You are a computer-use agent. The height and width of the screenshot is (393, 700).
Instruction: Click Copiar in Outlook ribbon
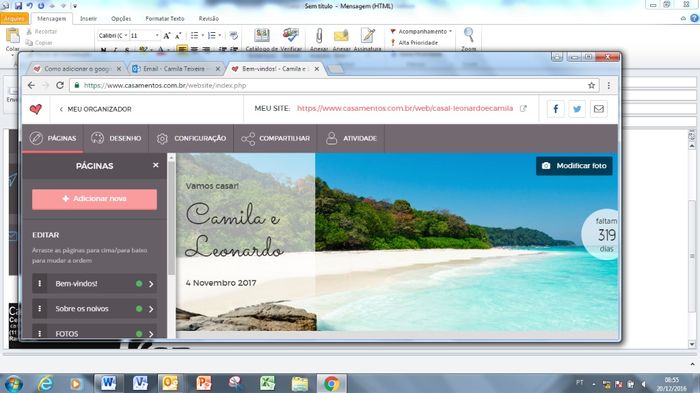39,43
